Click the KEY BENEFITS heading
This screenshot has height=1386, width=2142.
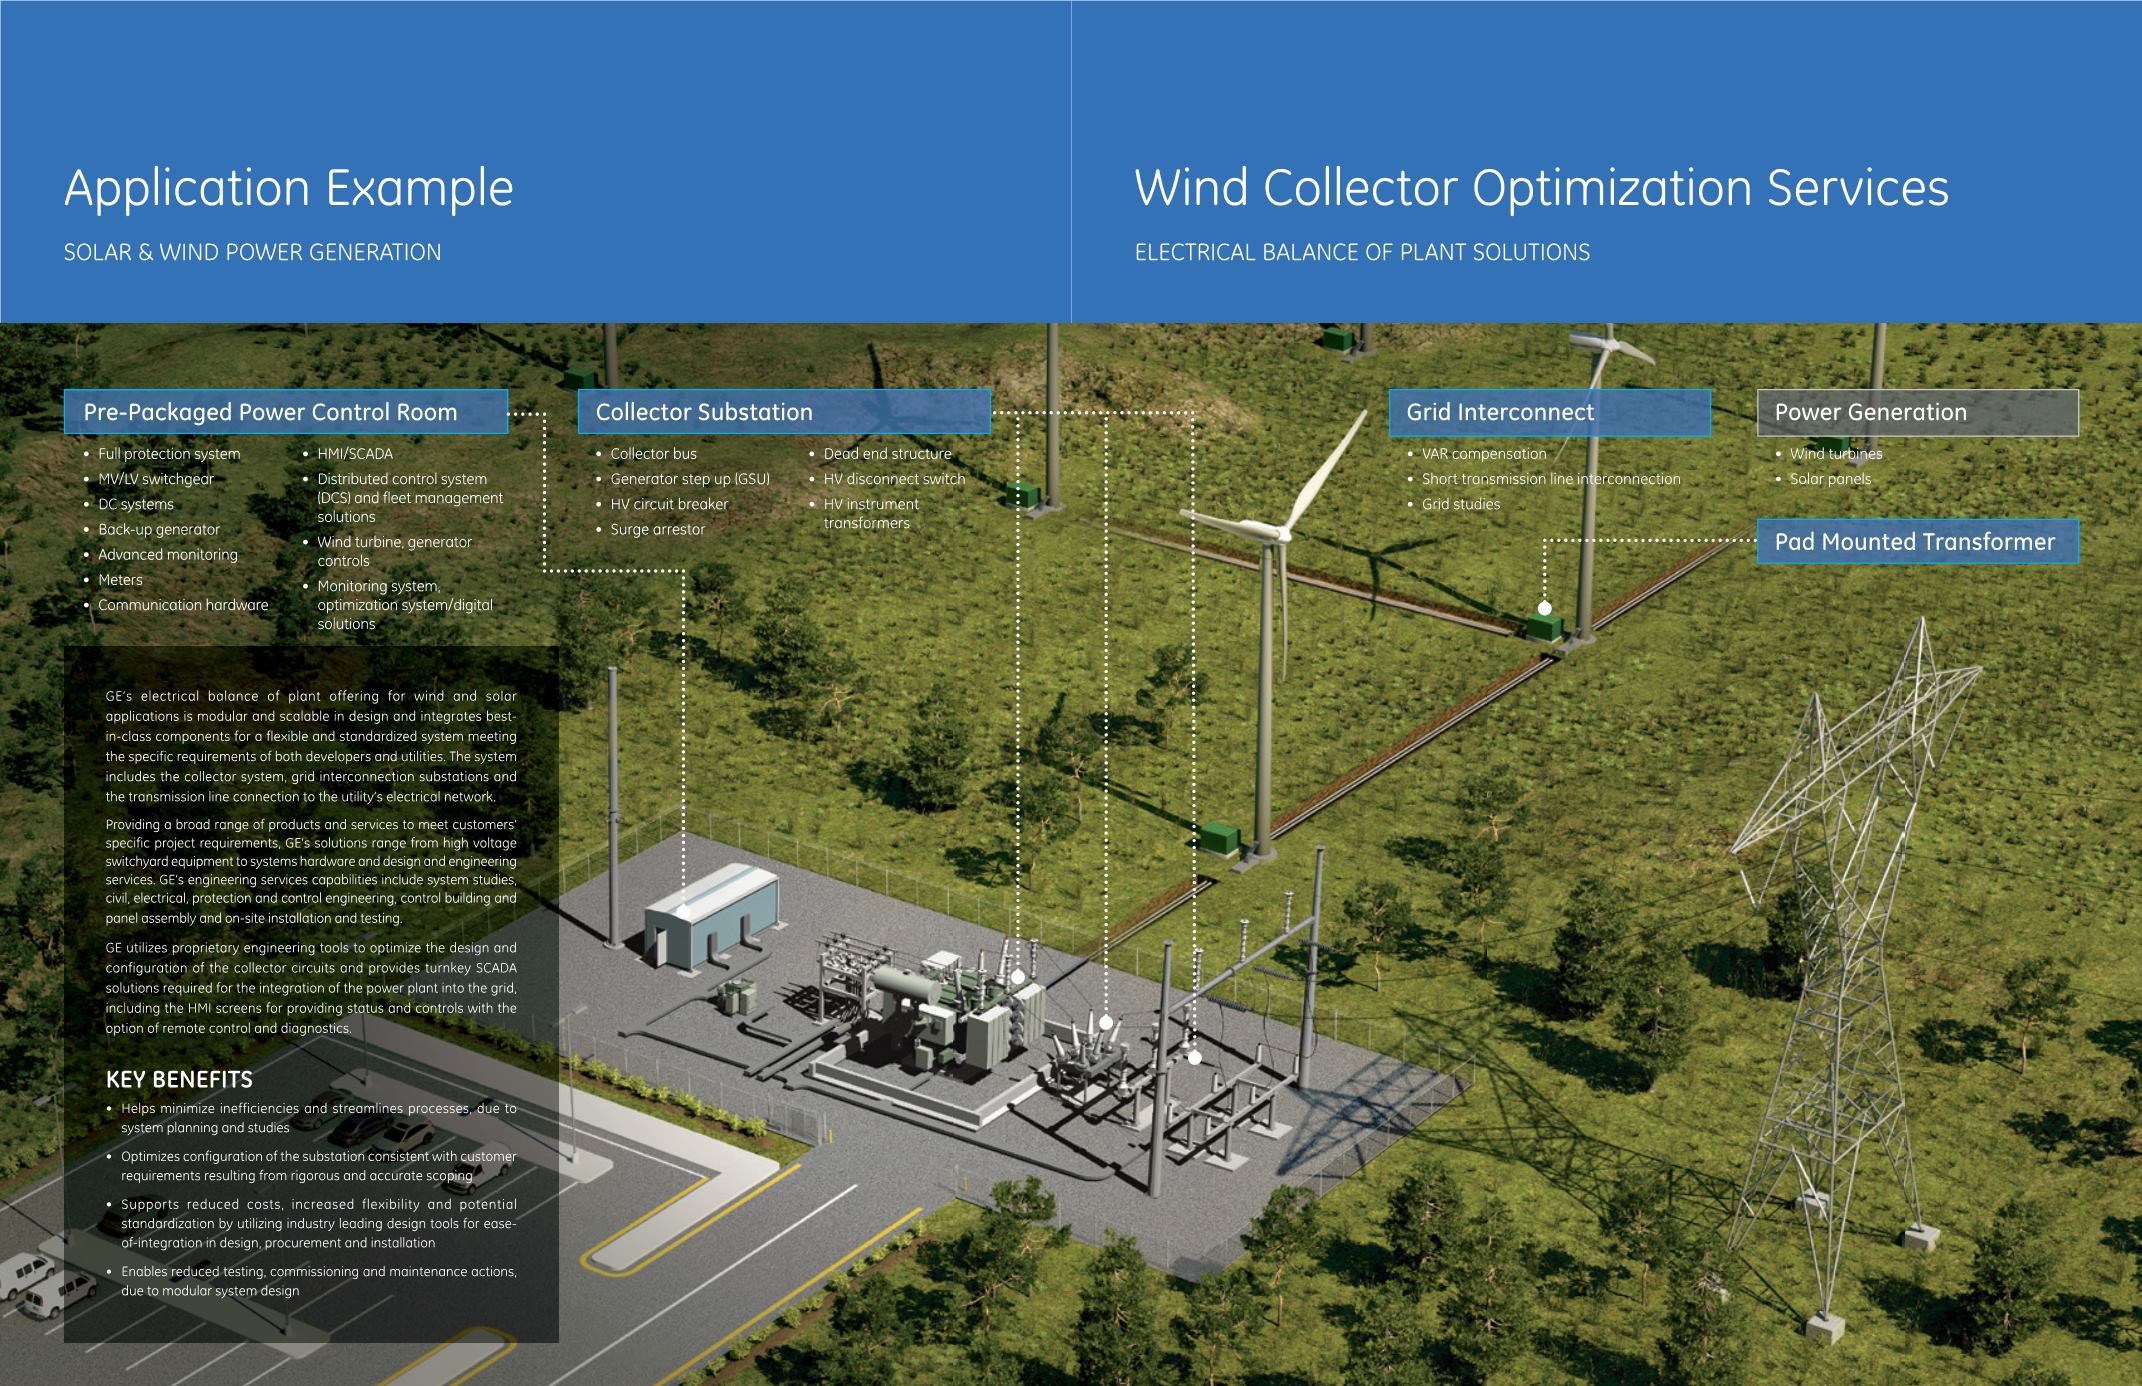pyautogui.click(x=179, y=1080)
